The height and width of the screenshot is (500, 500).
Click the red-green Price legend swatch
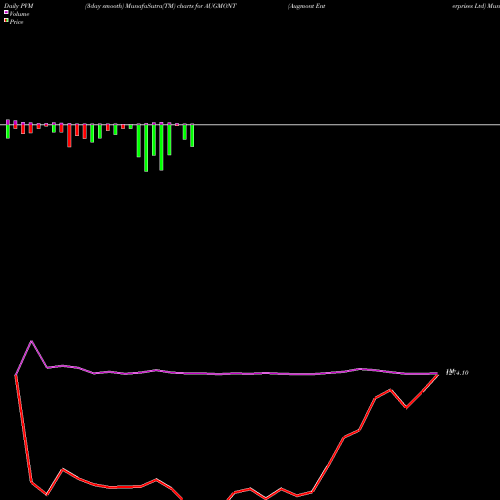click(x=6, y=20)
